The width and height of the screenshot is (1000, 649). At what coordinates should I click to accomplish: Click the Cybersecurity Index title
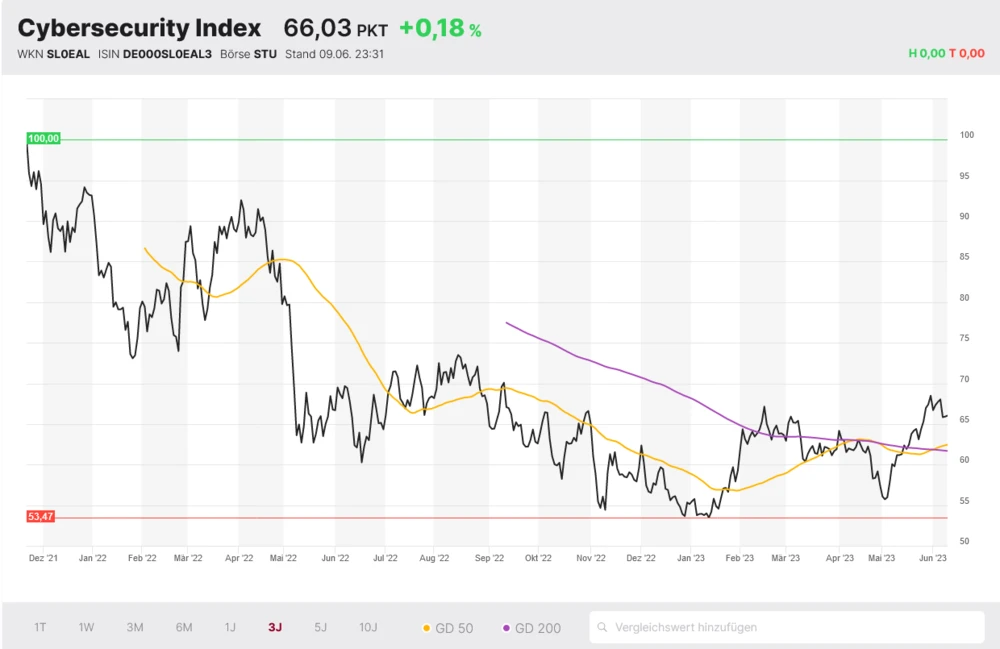click(x=139, y=28)
